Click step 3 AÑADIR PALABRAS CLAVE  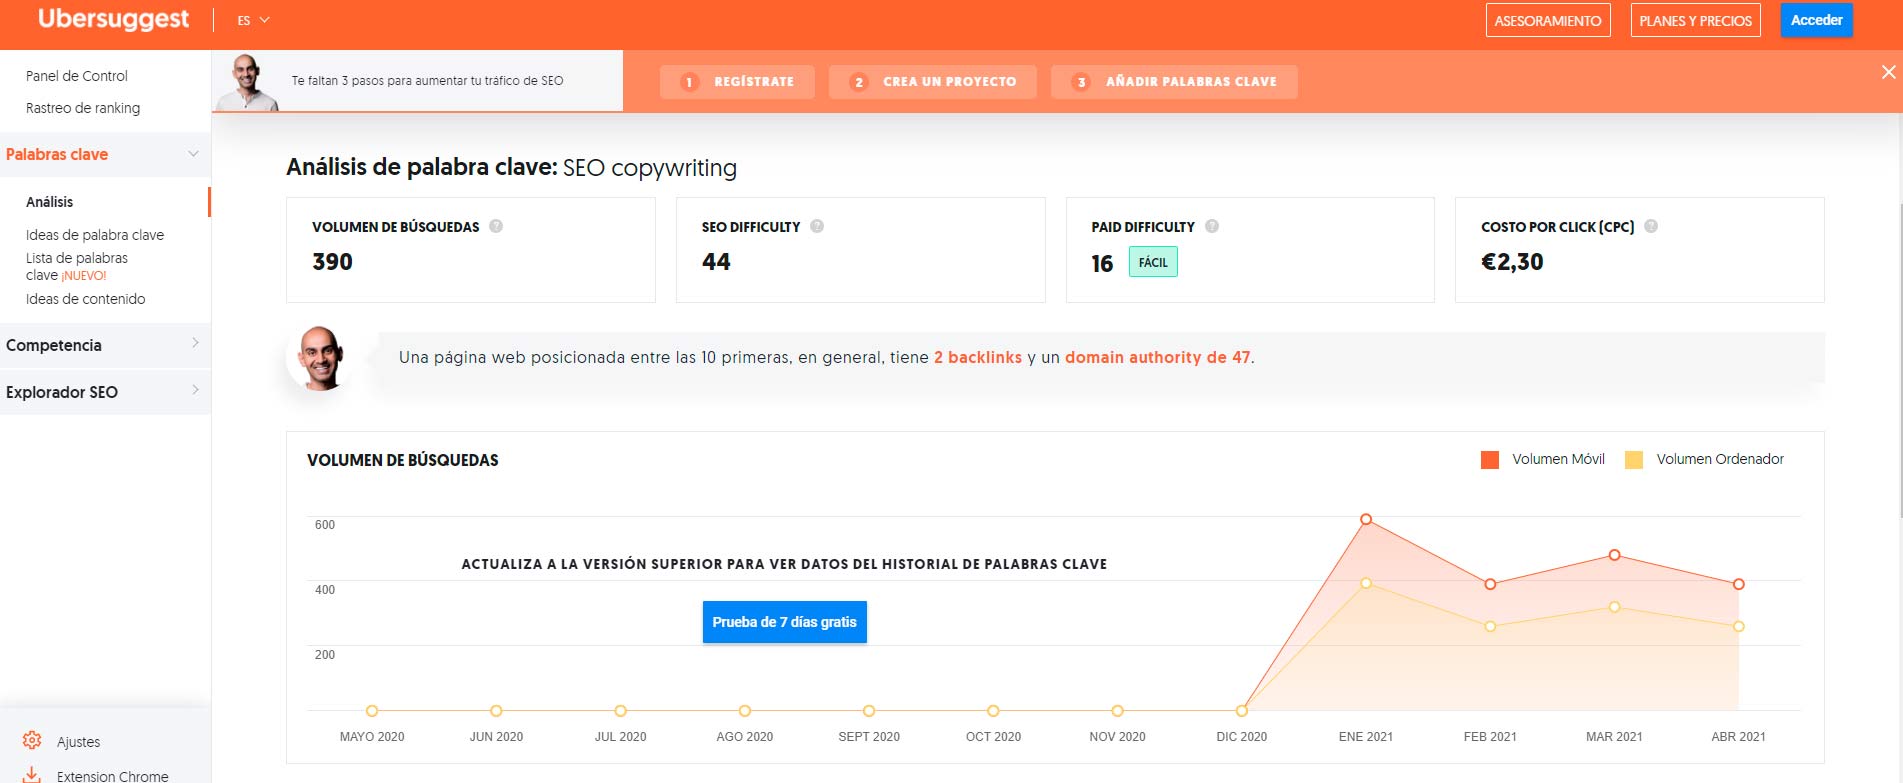(x=1174, y=82)
